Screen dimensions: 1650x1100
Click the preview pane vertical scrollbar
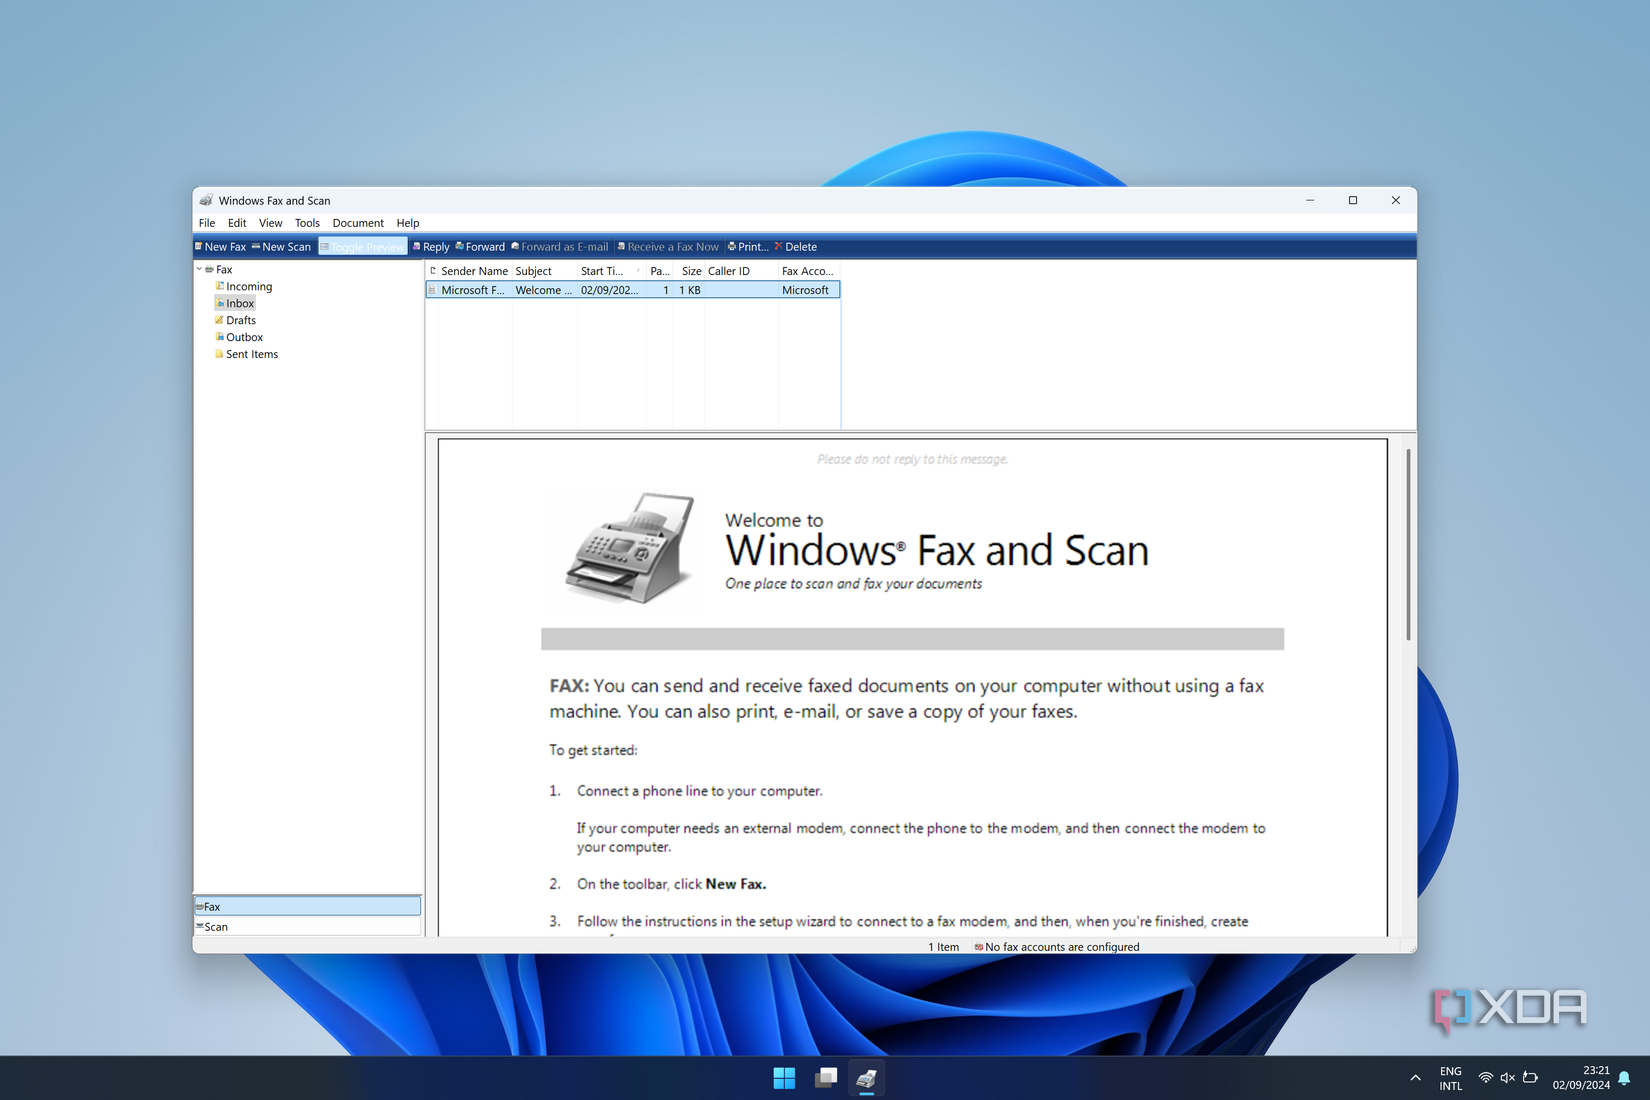pos(1408,545)
